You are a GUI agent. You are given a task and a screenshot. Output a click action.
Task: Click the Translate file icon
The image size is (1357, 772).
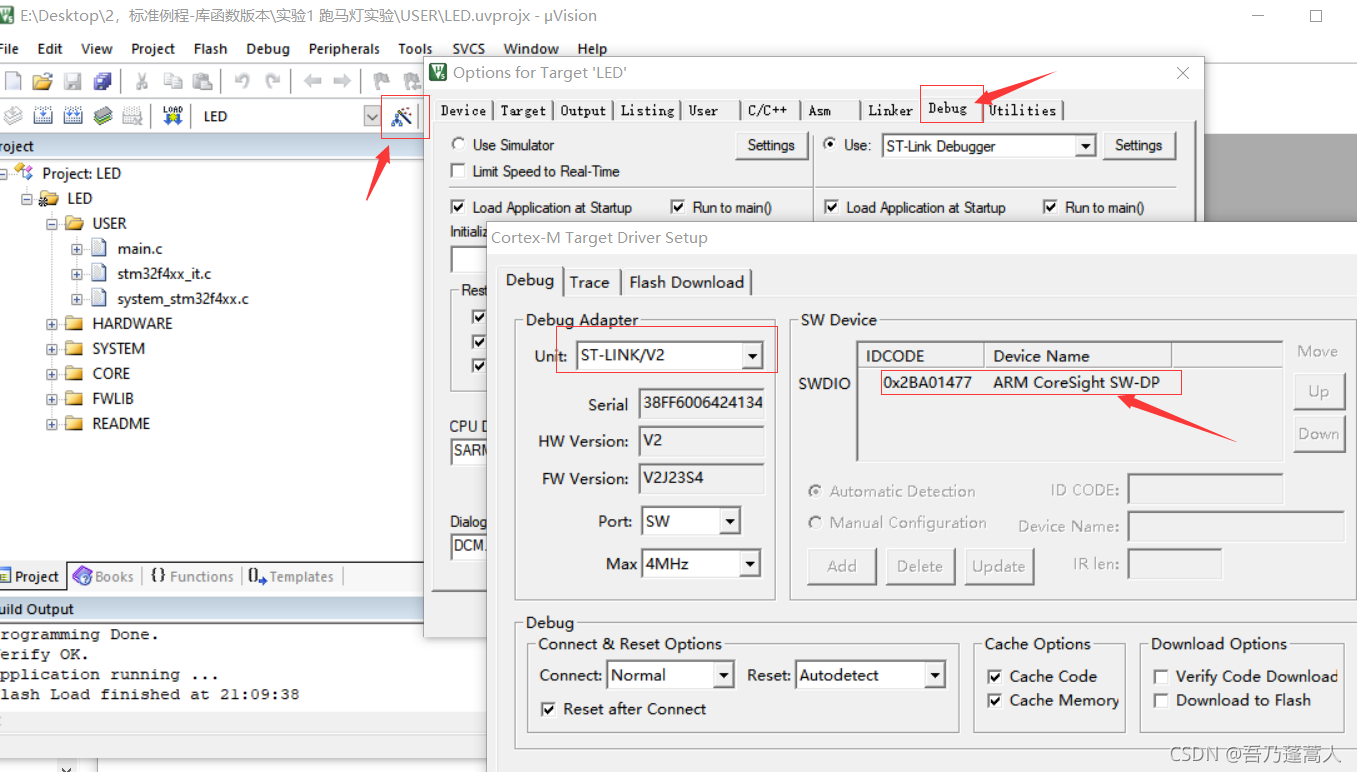pyautogui.click(x=13, y=116)
